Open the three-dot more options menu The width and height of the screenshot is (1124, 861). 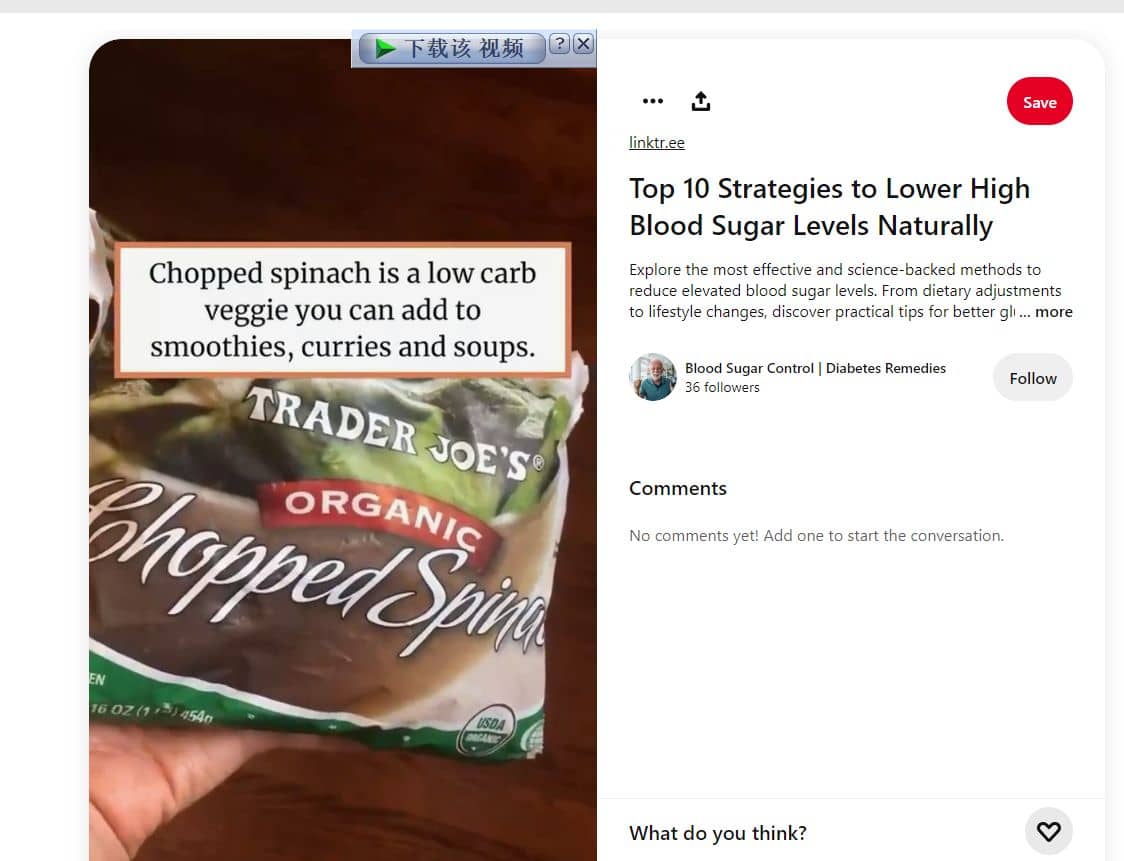[652, 101]
